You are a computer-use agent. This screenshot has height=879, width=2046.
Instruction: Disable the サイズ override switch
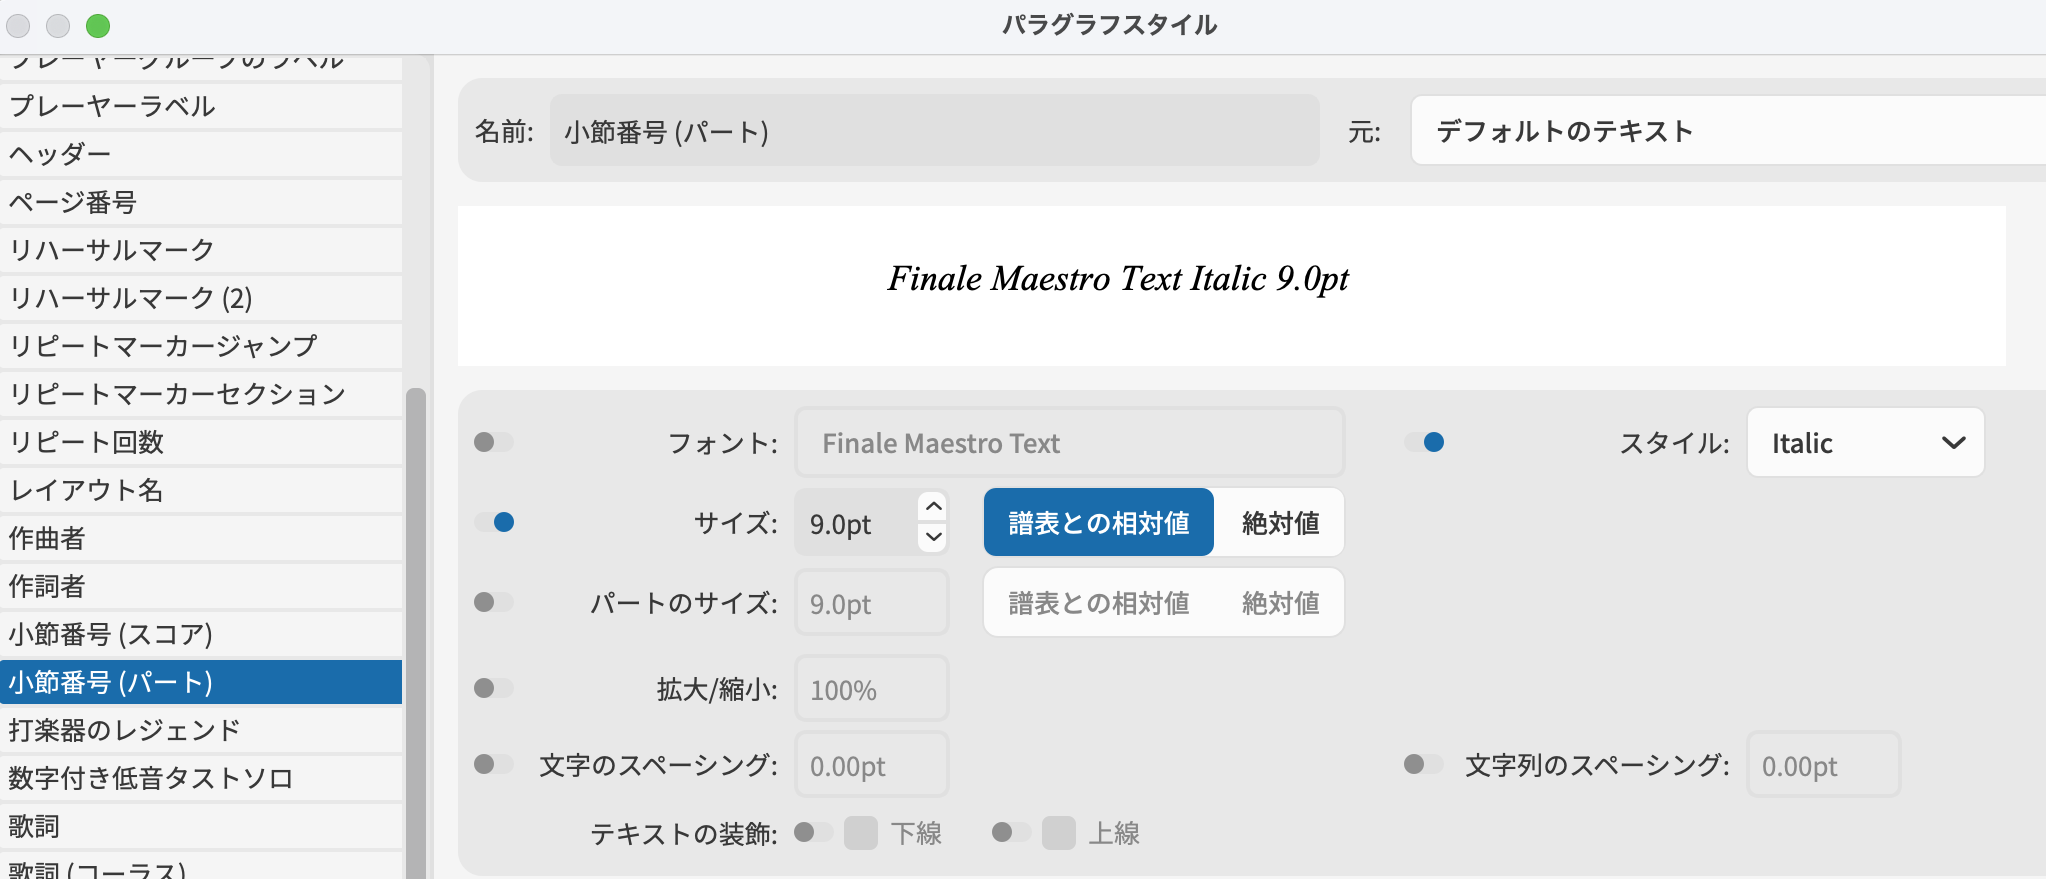[x=493, y=522]
